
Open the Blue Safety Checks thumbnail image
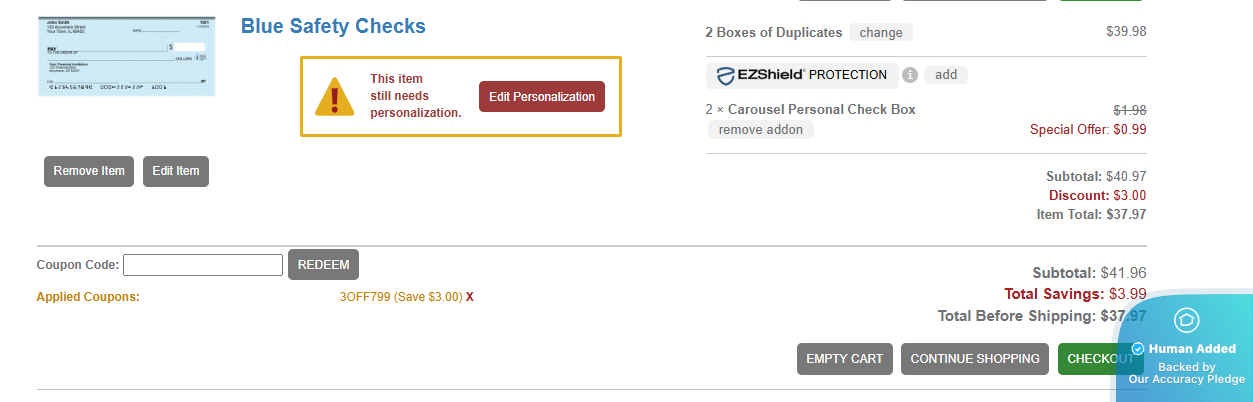(x=127, y=56)
